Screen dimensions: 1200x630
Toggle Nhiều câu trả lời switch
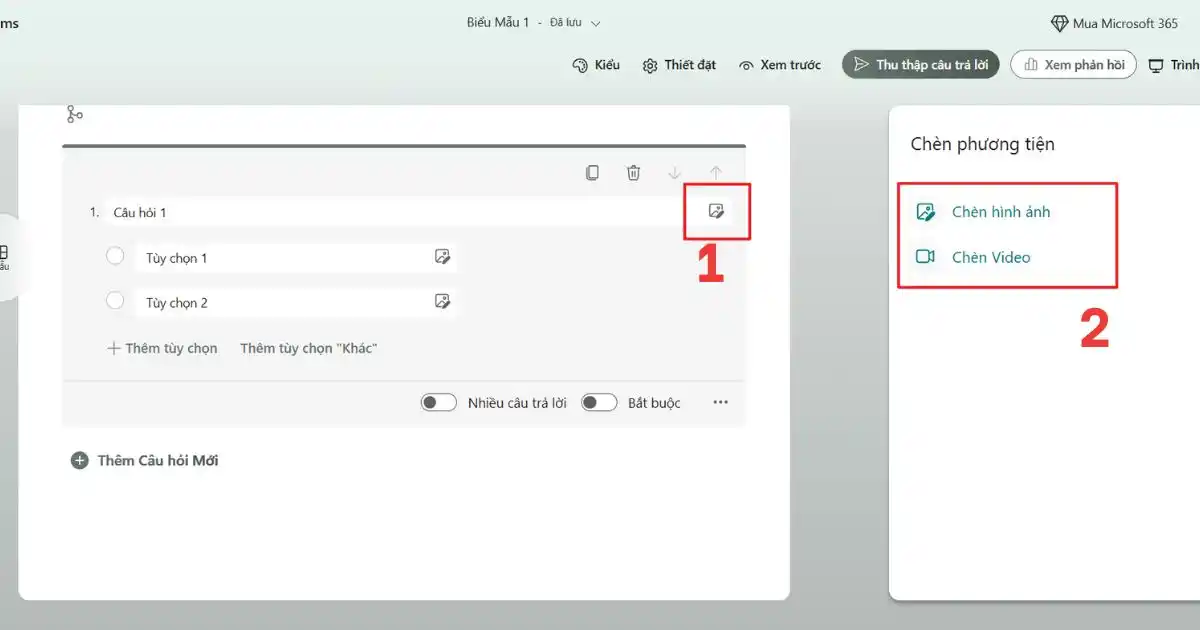[439, 402]
